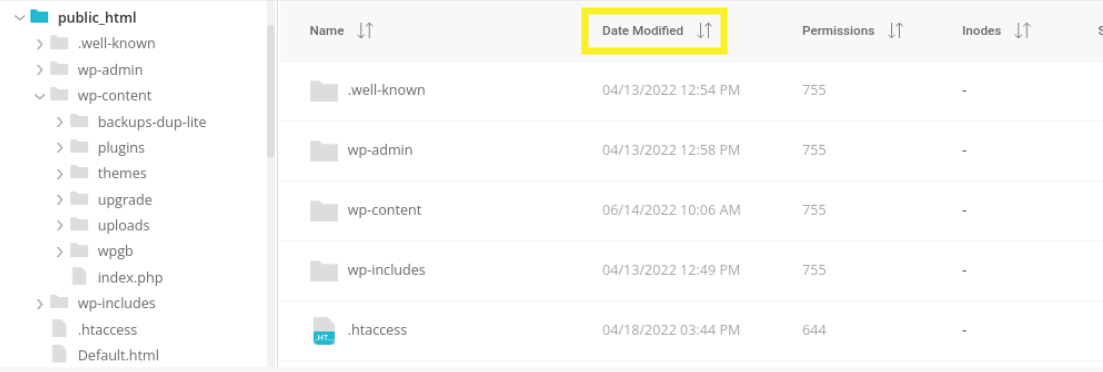Click the Date Modified sort arrows
The width and height of the screenshot is (1103, 372).
704,30
